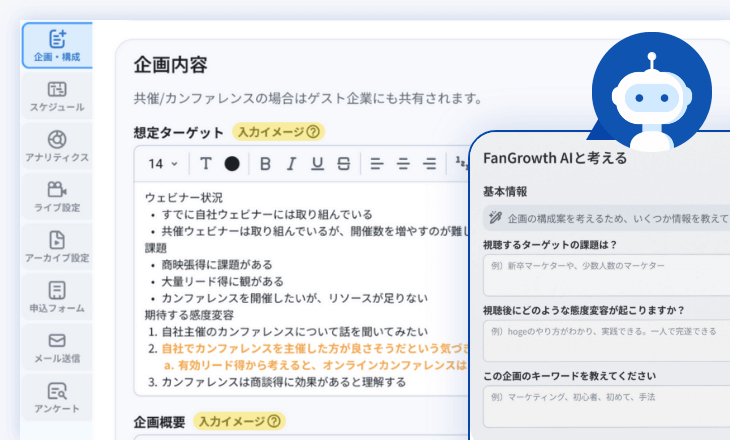730x440 pixels.
Task: Open the アーカイブ設定 sidebar tab
Action: click(x=57, y=247)
